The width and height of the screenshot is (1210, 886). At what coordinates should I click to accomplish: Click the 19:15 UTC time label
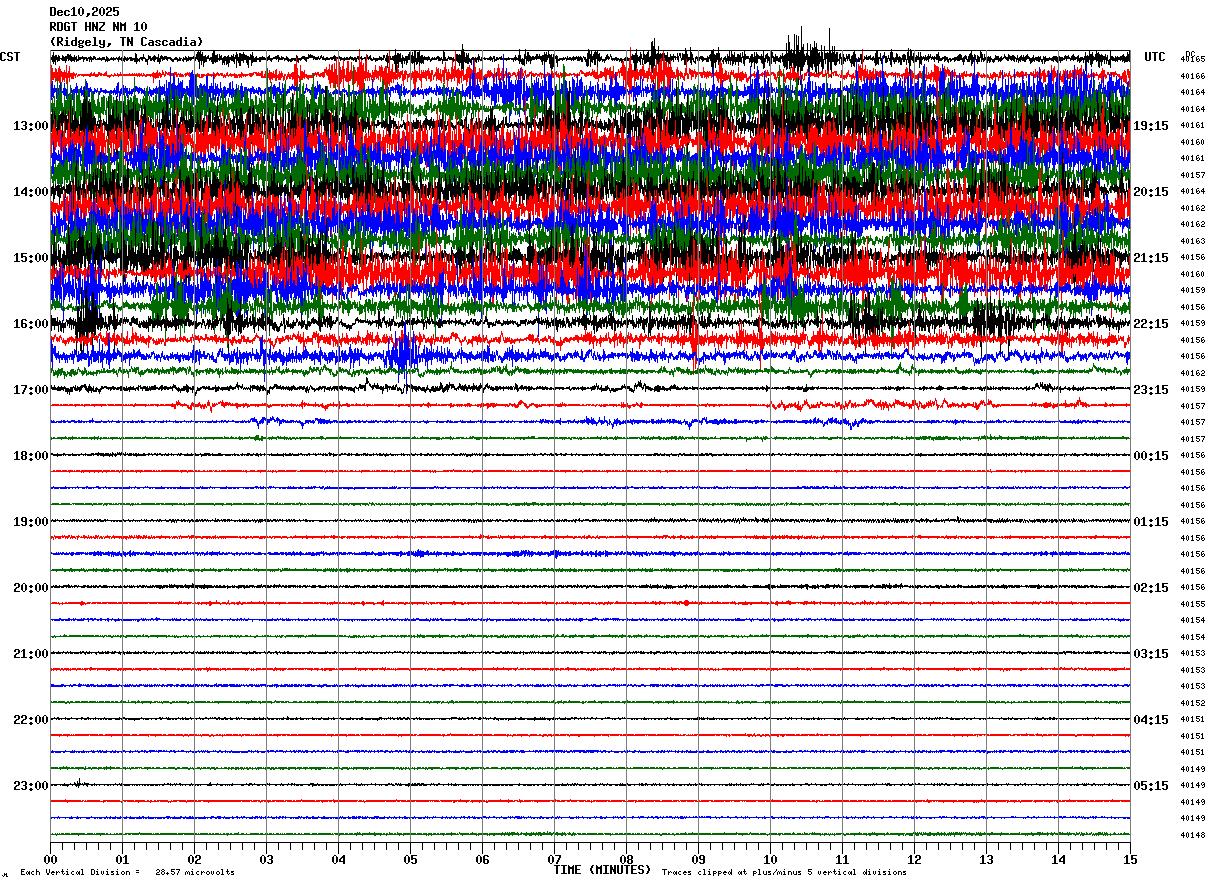[1151, 126]
